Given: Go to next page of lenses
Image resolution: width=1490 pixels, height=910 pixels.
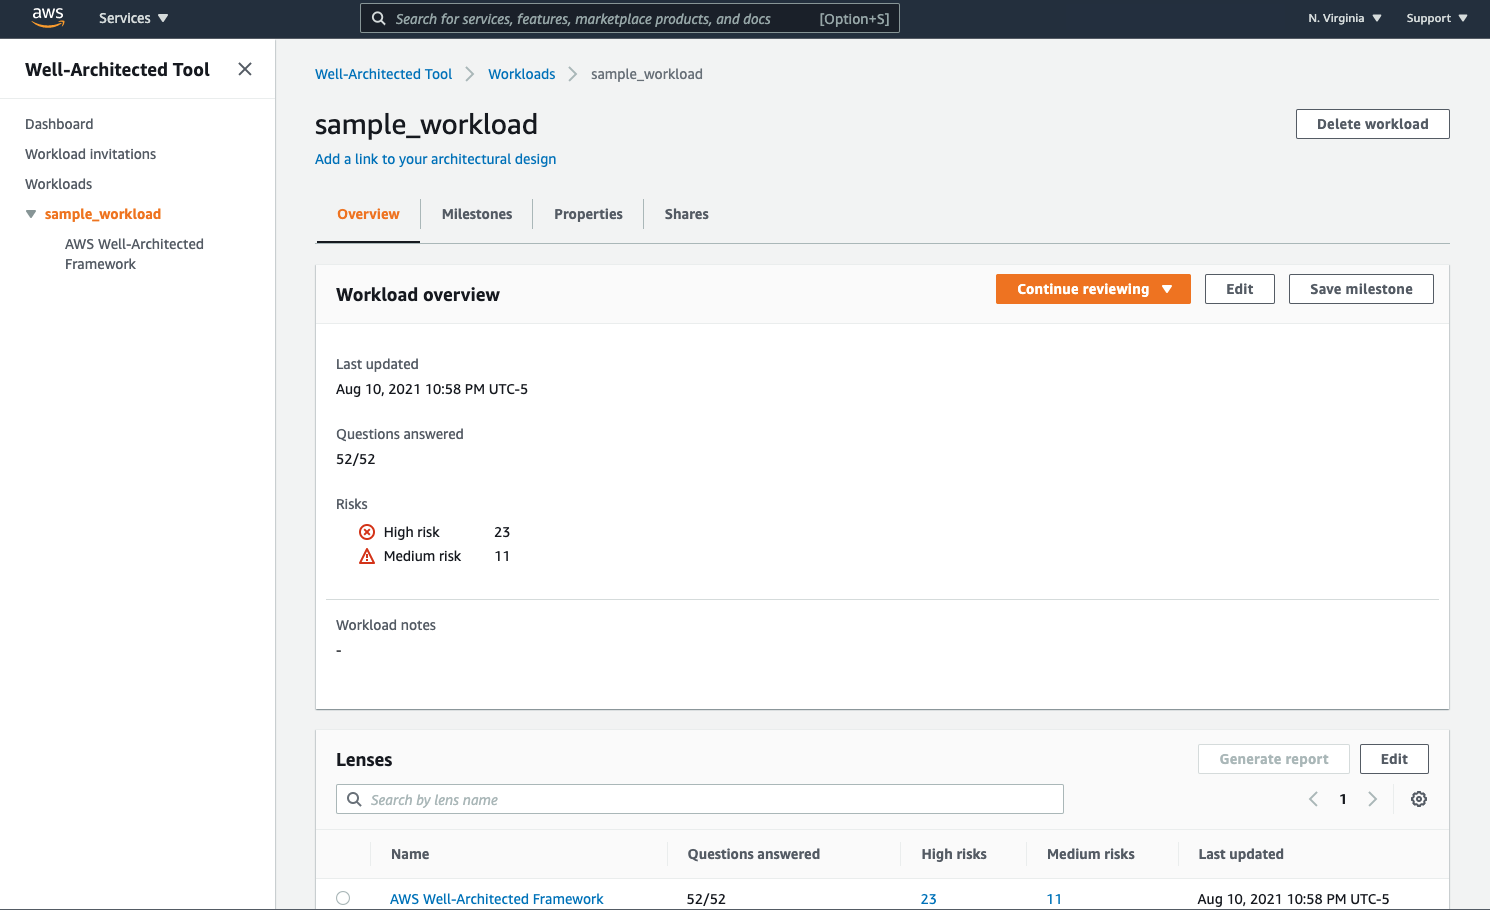Looking at the screenshot, I should click(1373, 799).
